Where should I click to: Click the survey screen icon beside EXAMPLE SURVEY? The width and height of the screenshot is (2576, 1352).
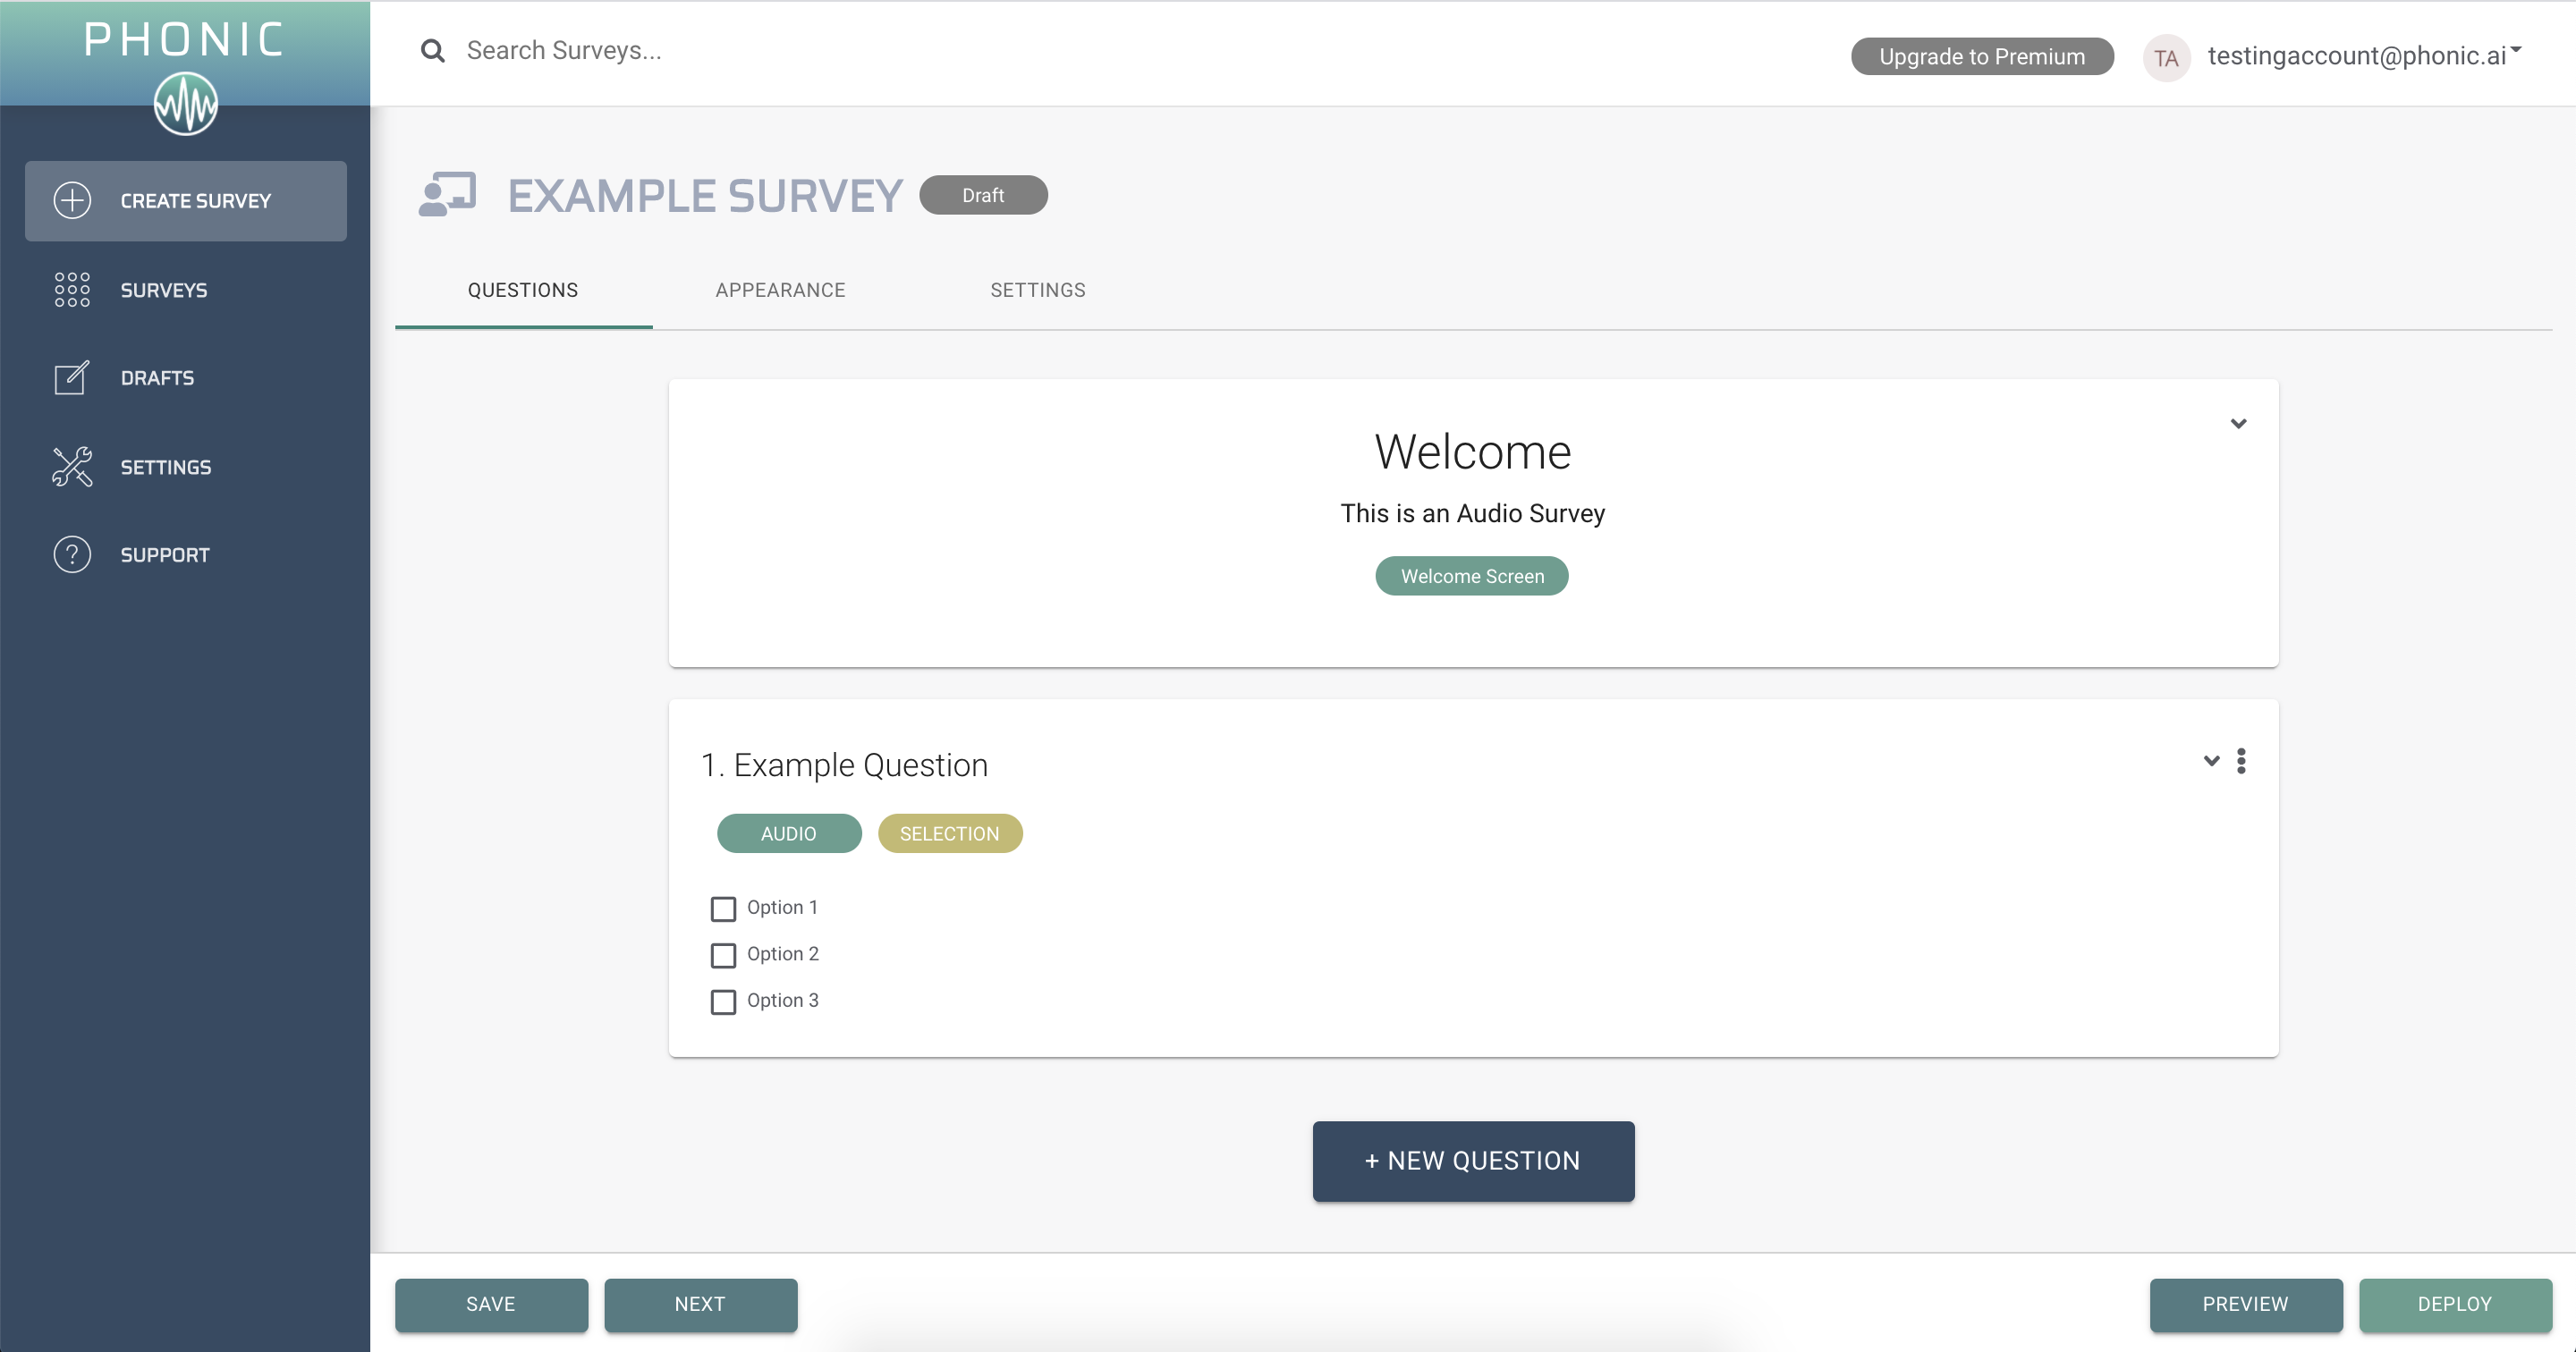click(x=445, y=194)
